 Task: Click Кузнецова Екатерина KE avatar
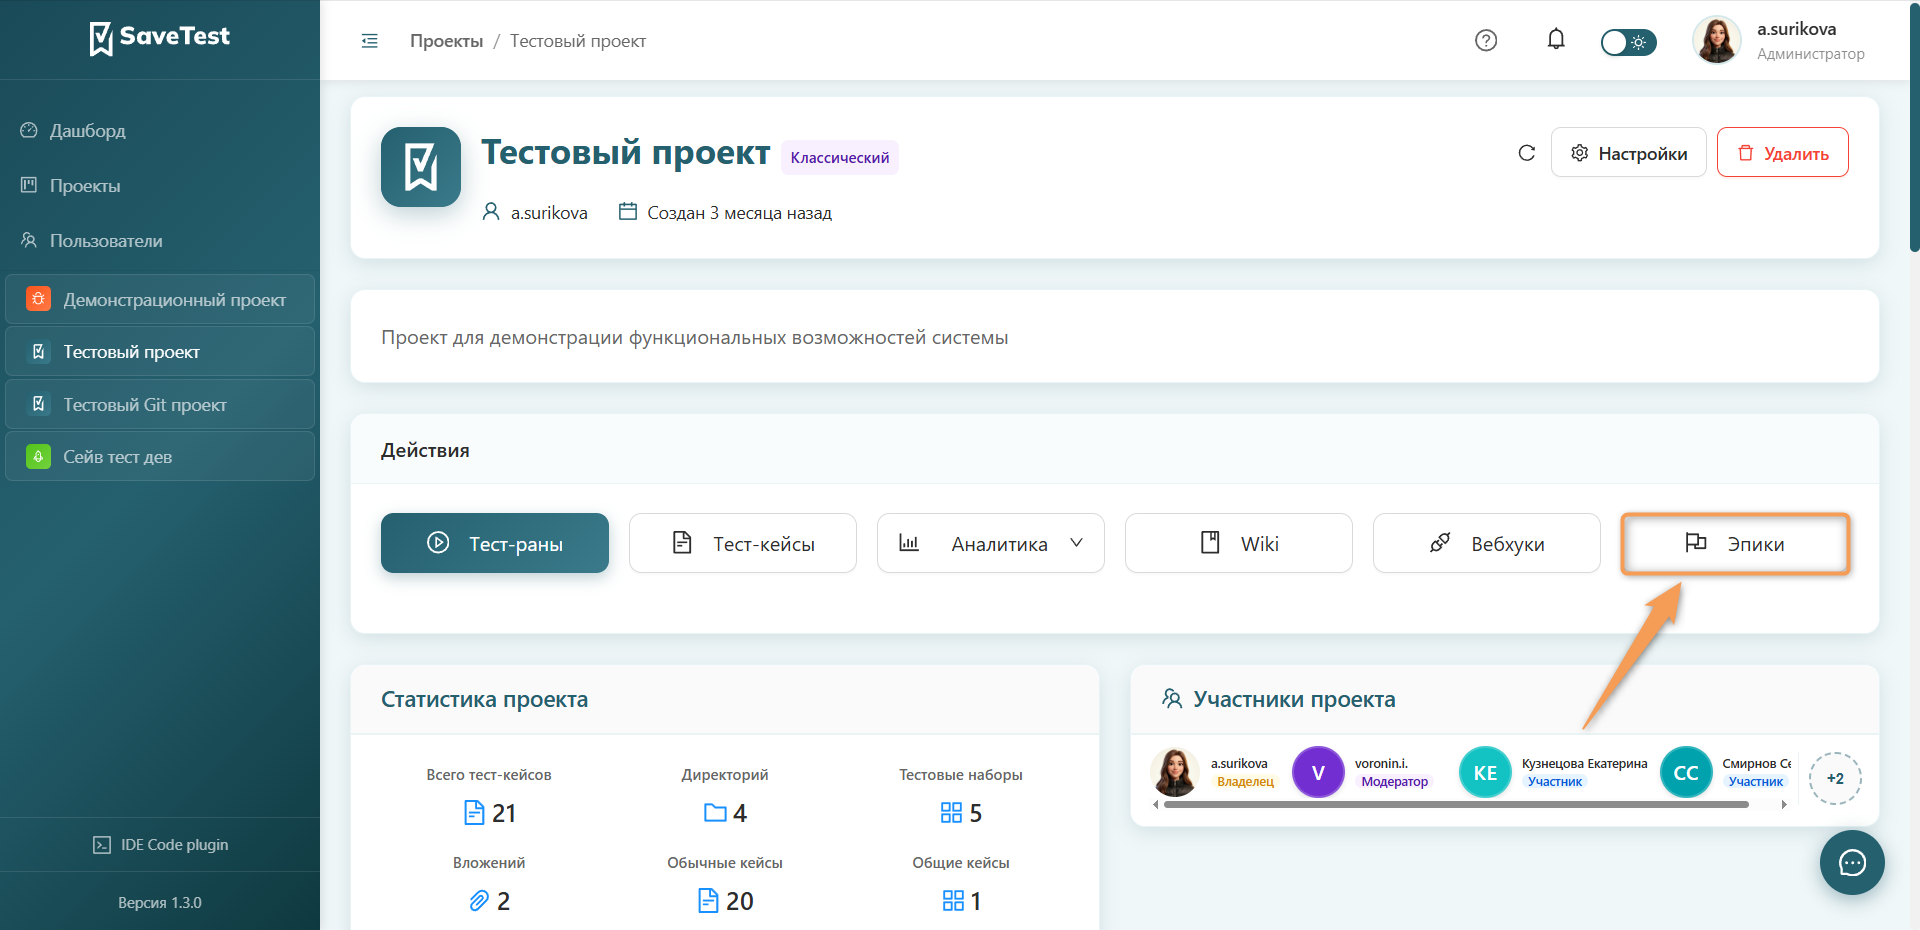coord(1485,772)
